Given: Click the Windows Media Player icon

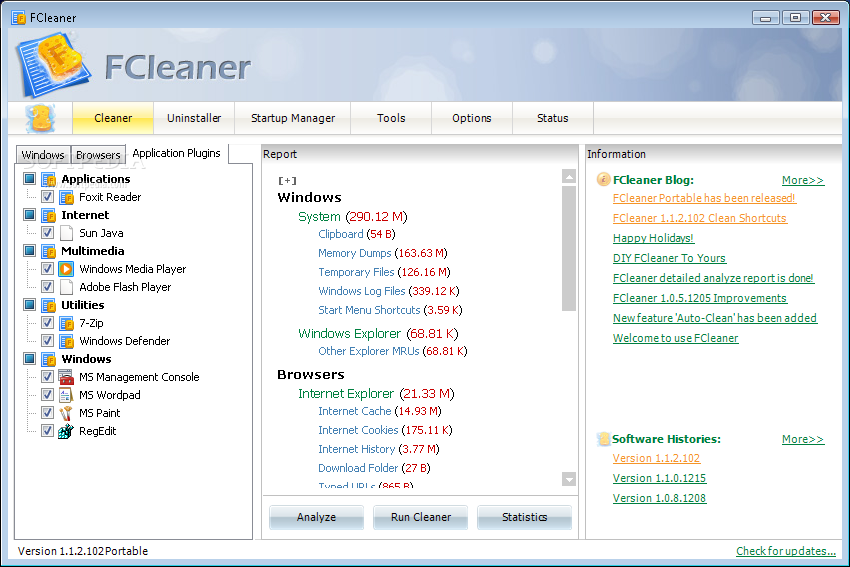Looking at the screenshot, I should coord(66,269).
